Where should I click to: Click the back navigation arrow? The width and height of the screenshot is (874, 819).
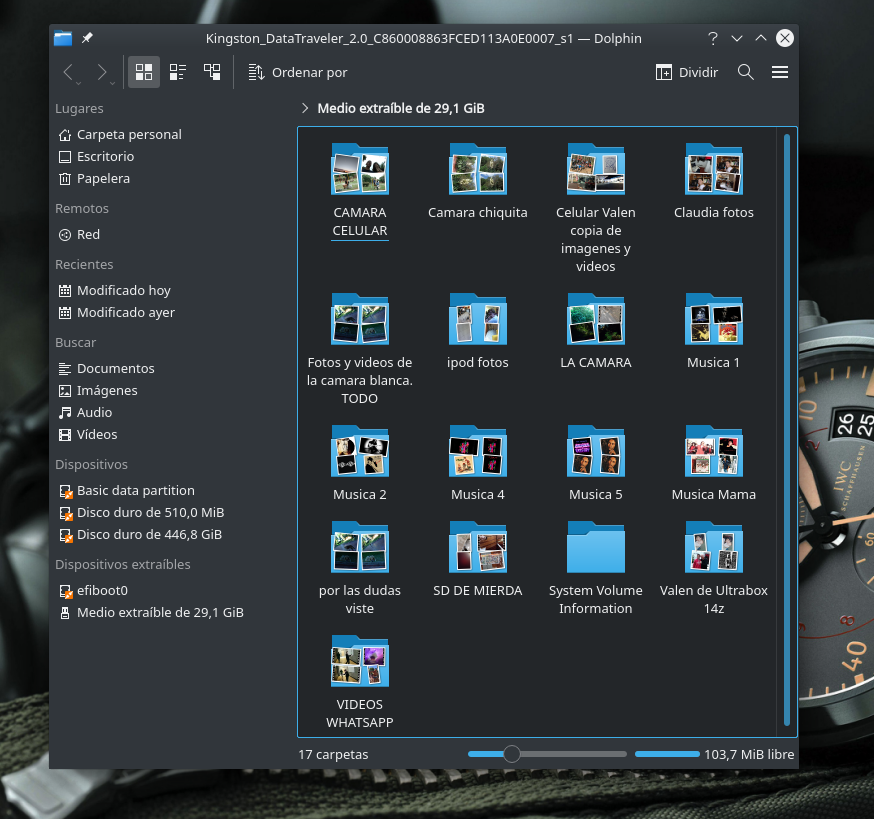(68, 72)
